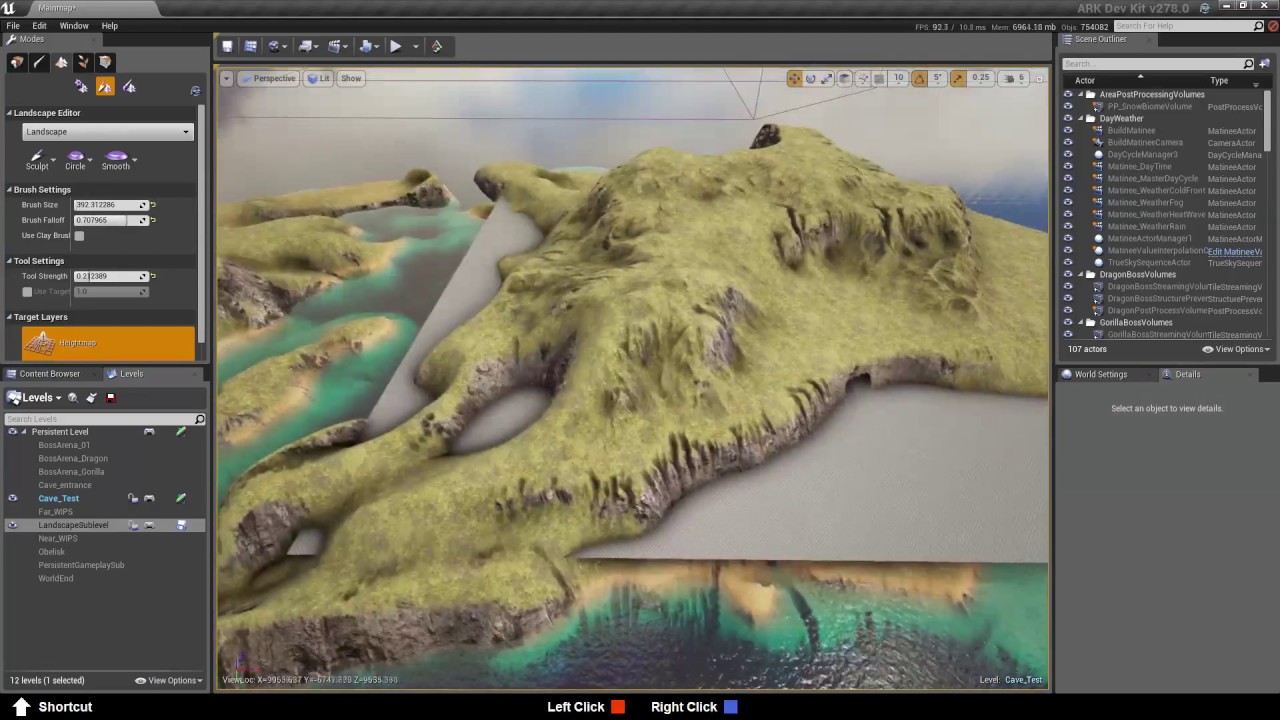
Task: Click the Perspective viewport button
Action: tap(268, 78)
